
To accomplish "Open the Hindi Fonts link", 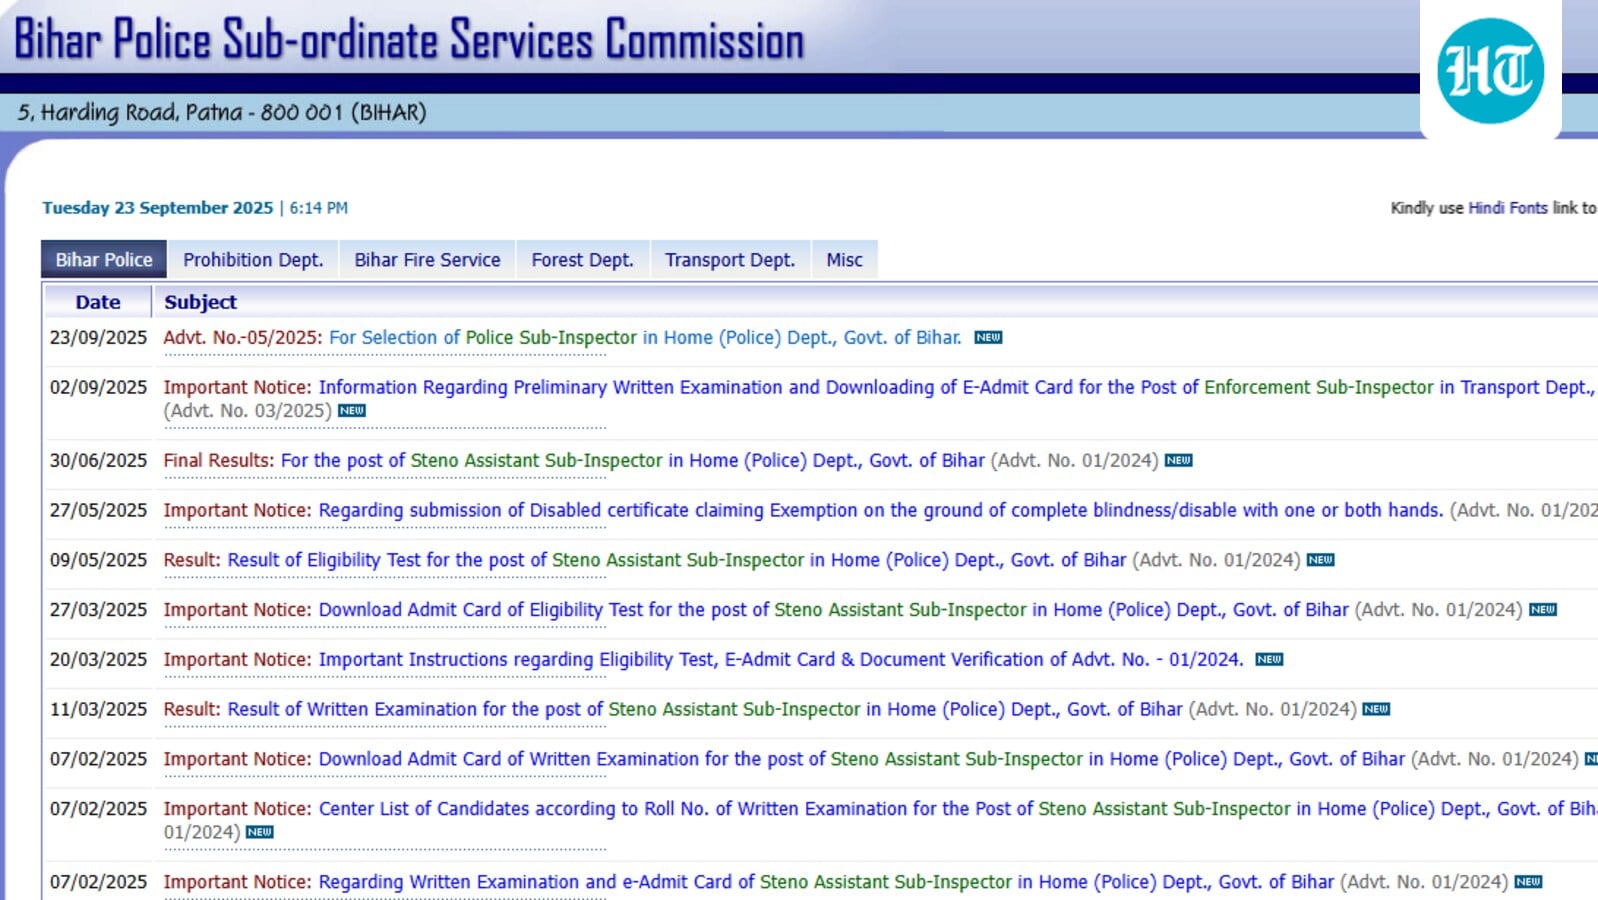I will 1507,208.
